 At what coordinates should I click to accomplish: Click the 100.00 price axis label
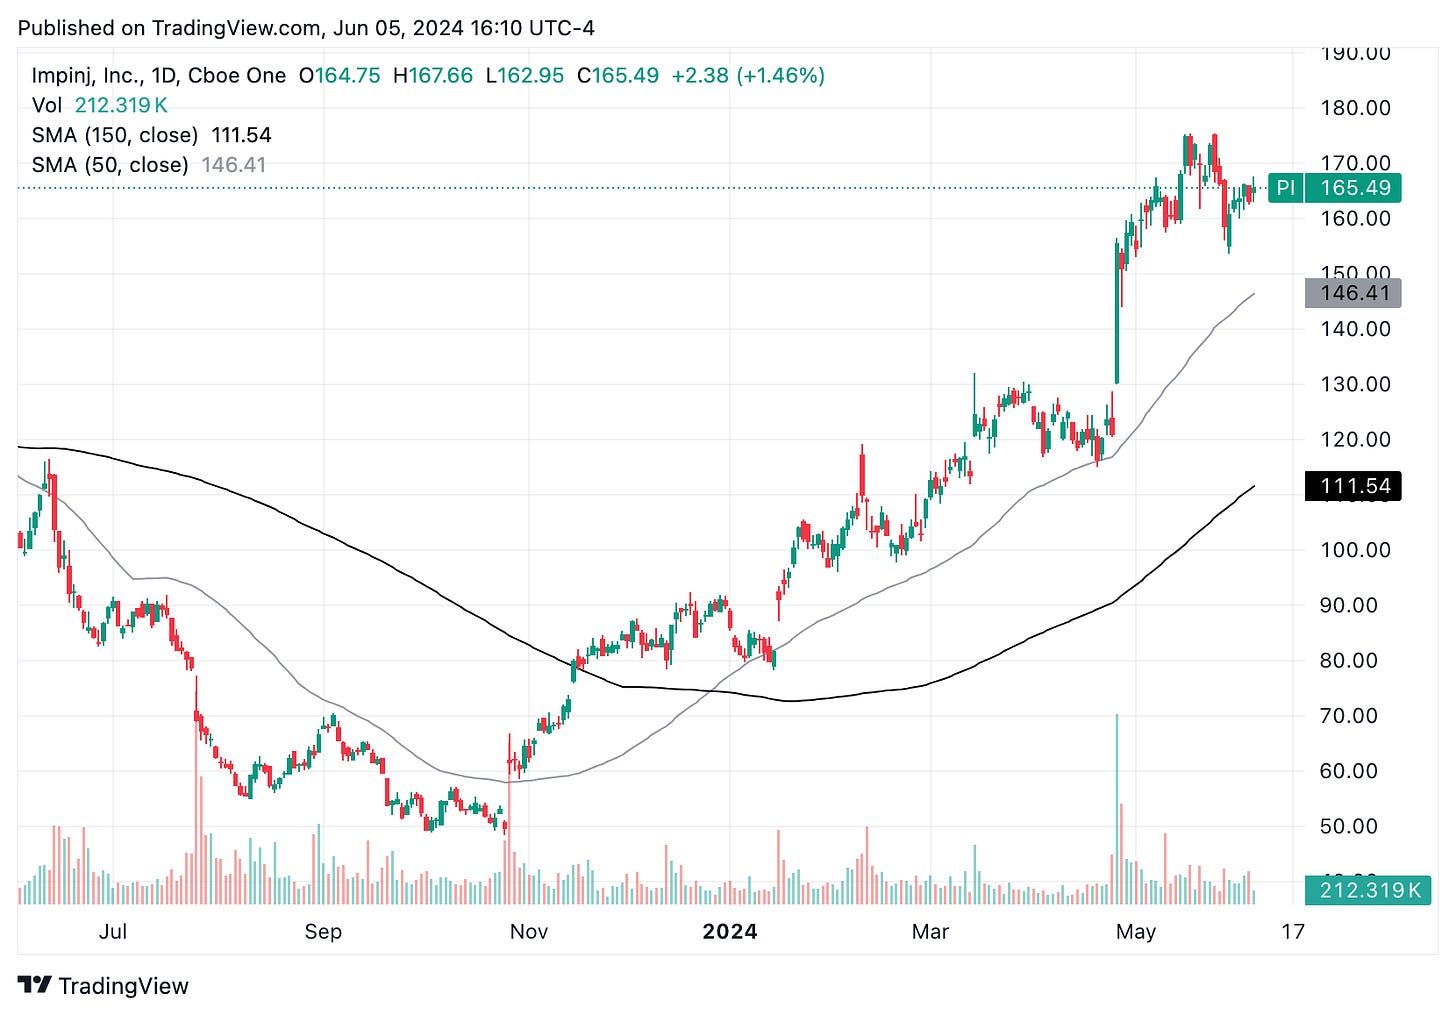(x=1356, y=550)
